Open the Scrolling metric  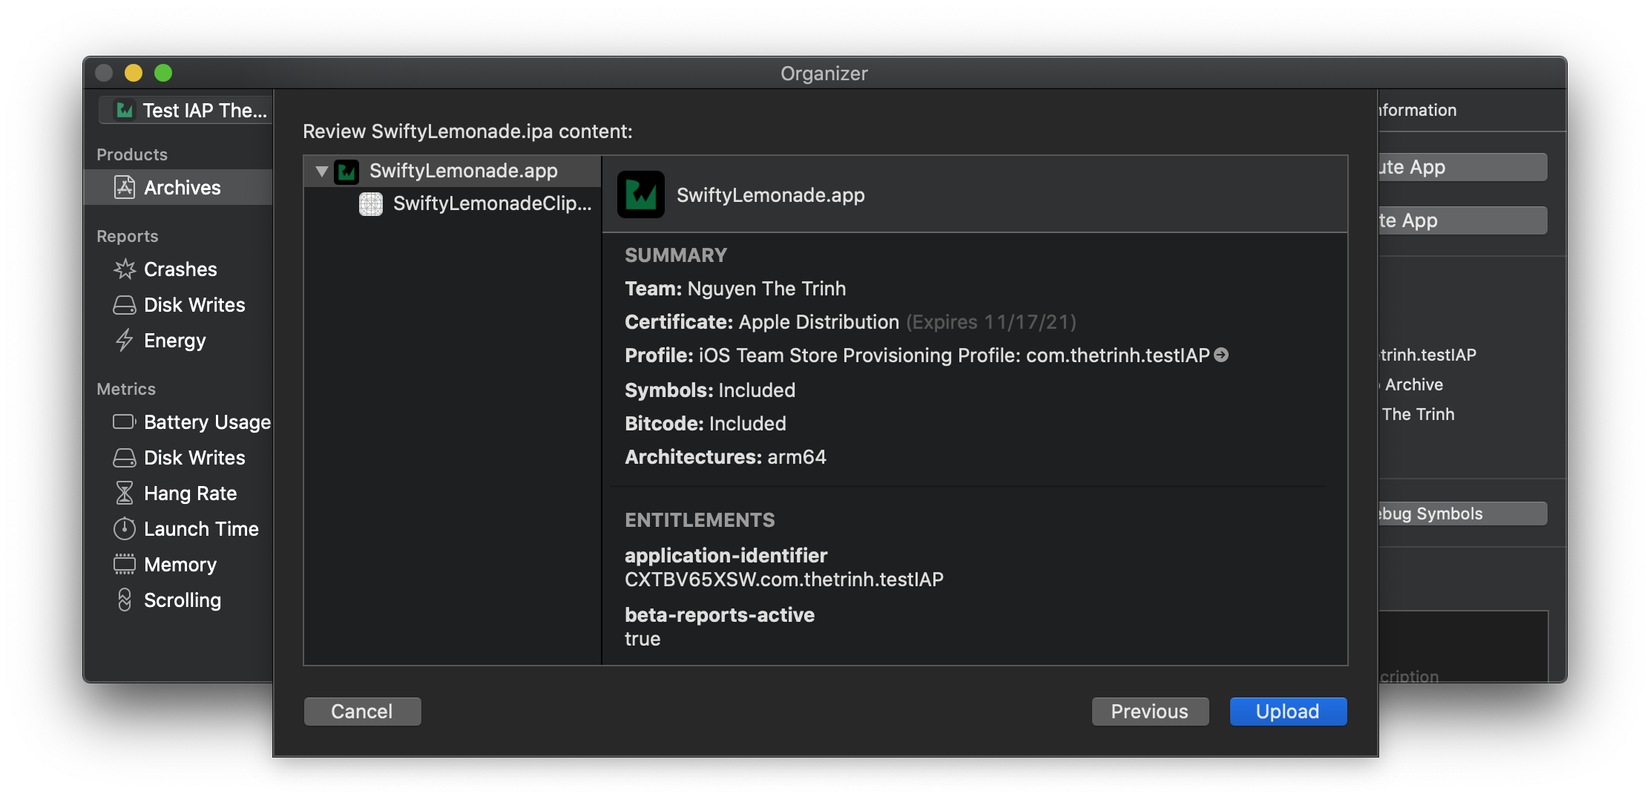[x=182, y=600]
